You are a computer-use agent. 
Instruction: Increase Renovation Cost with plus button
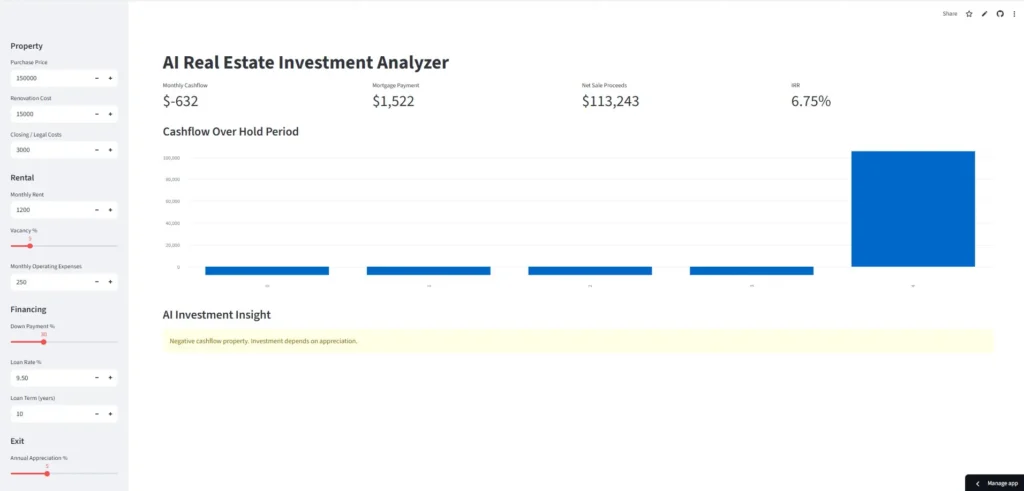(x=110, y=114)
